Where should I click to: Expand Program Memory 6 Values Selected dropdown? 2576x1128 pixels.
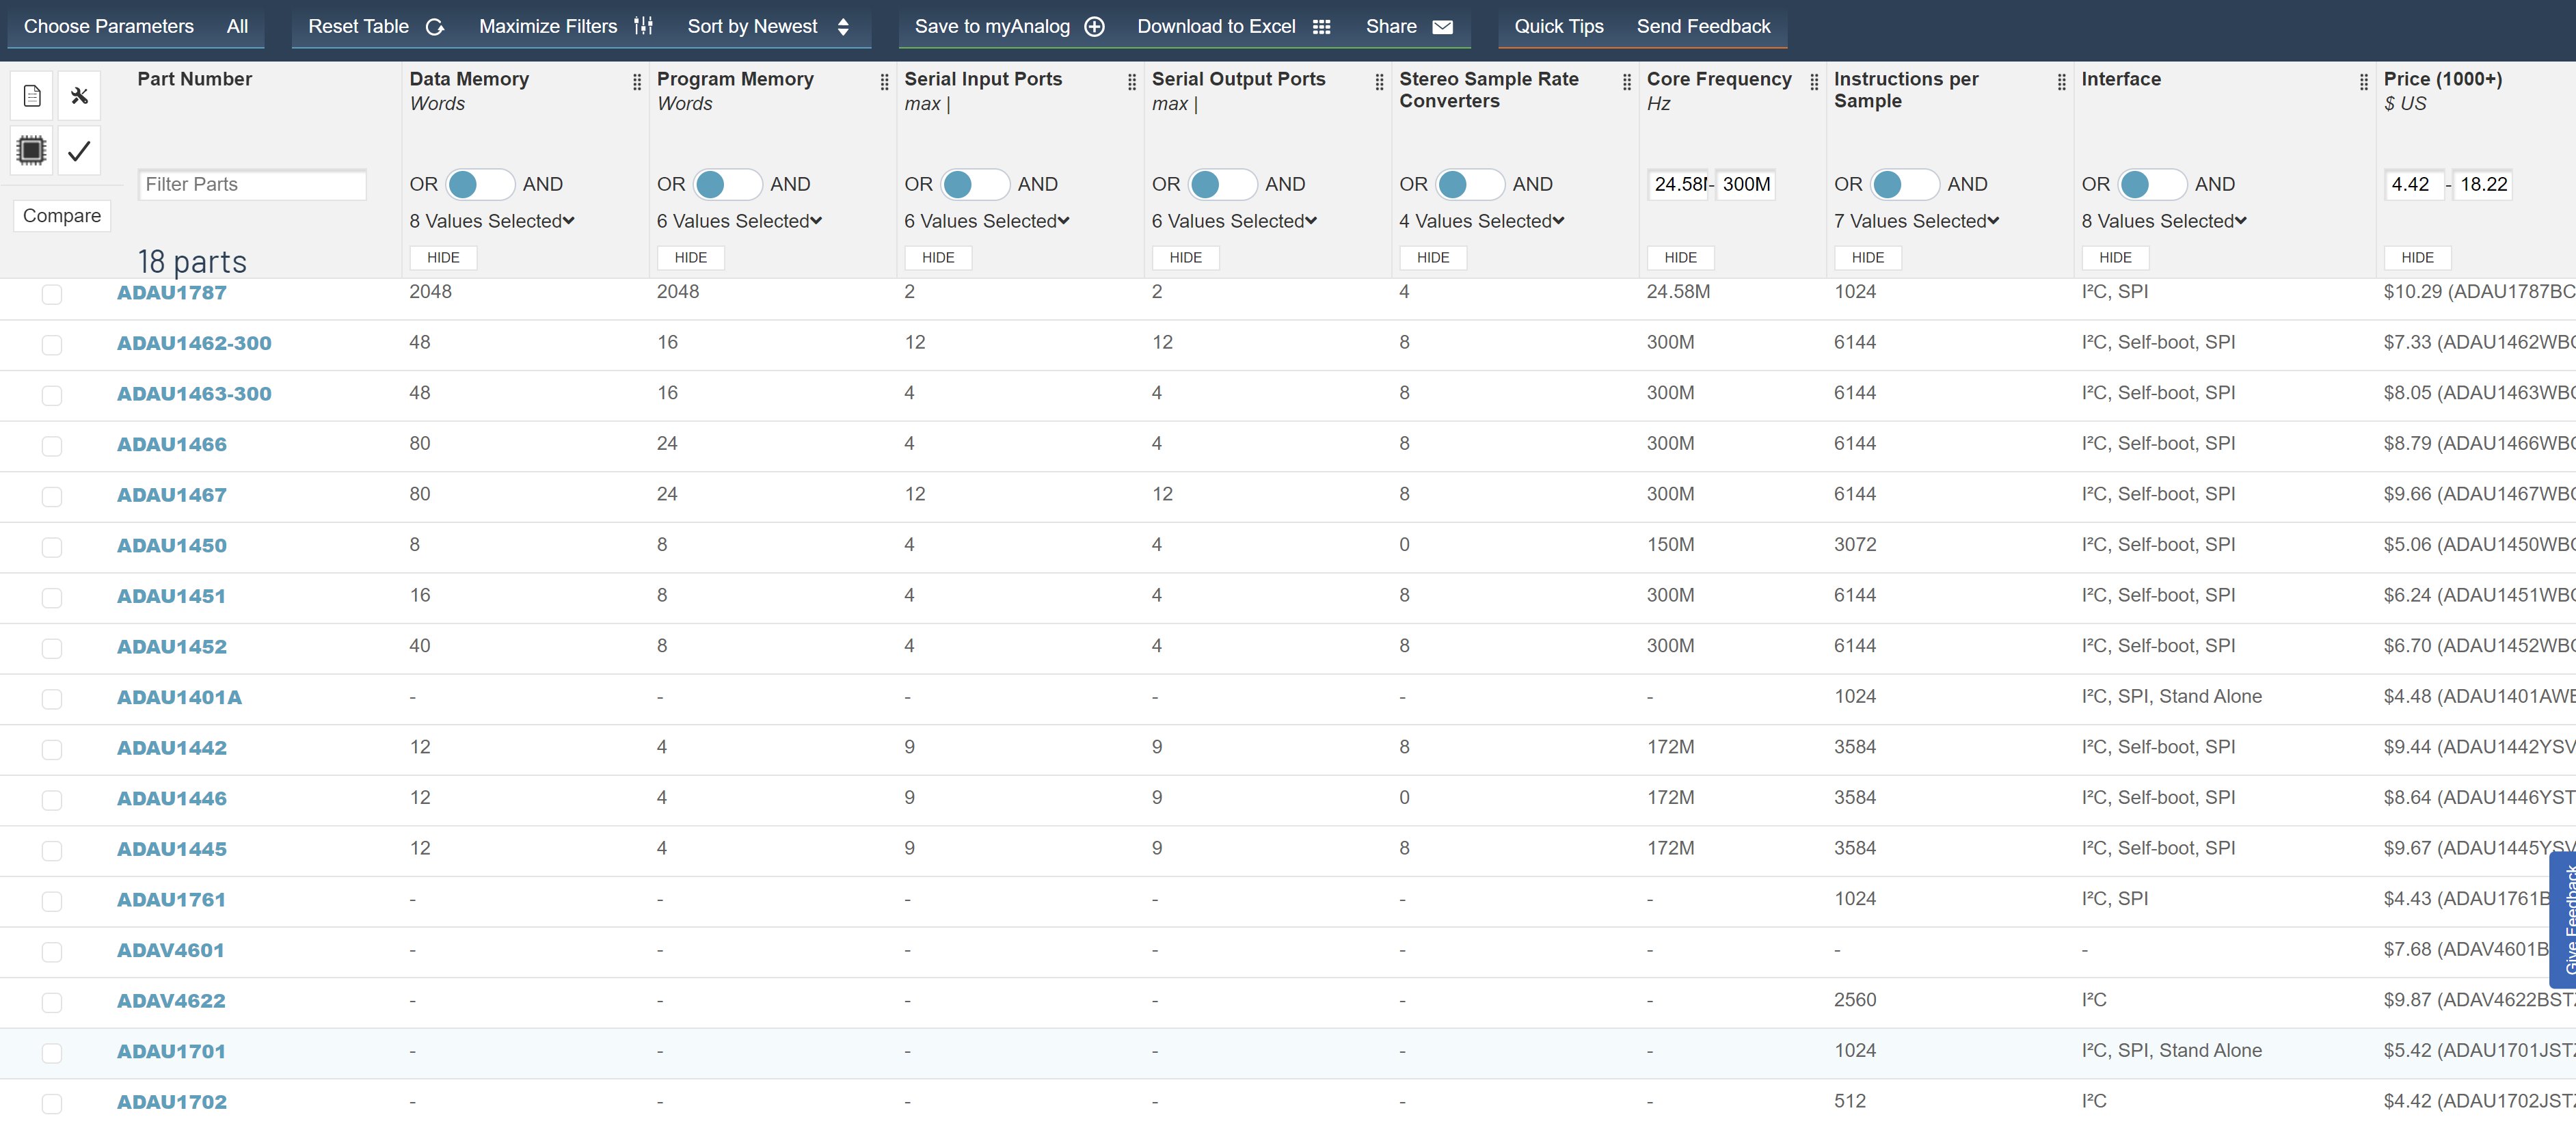(739, 221)
